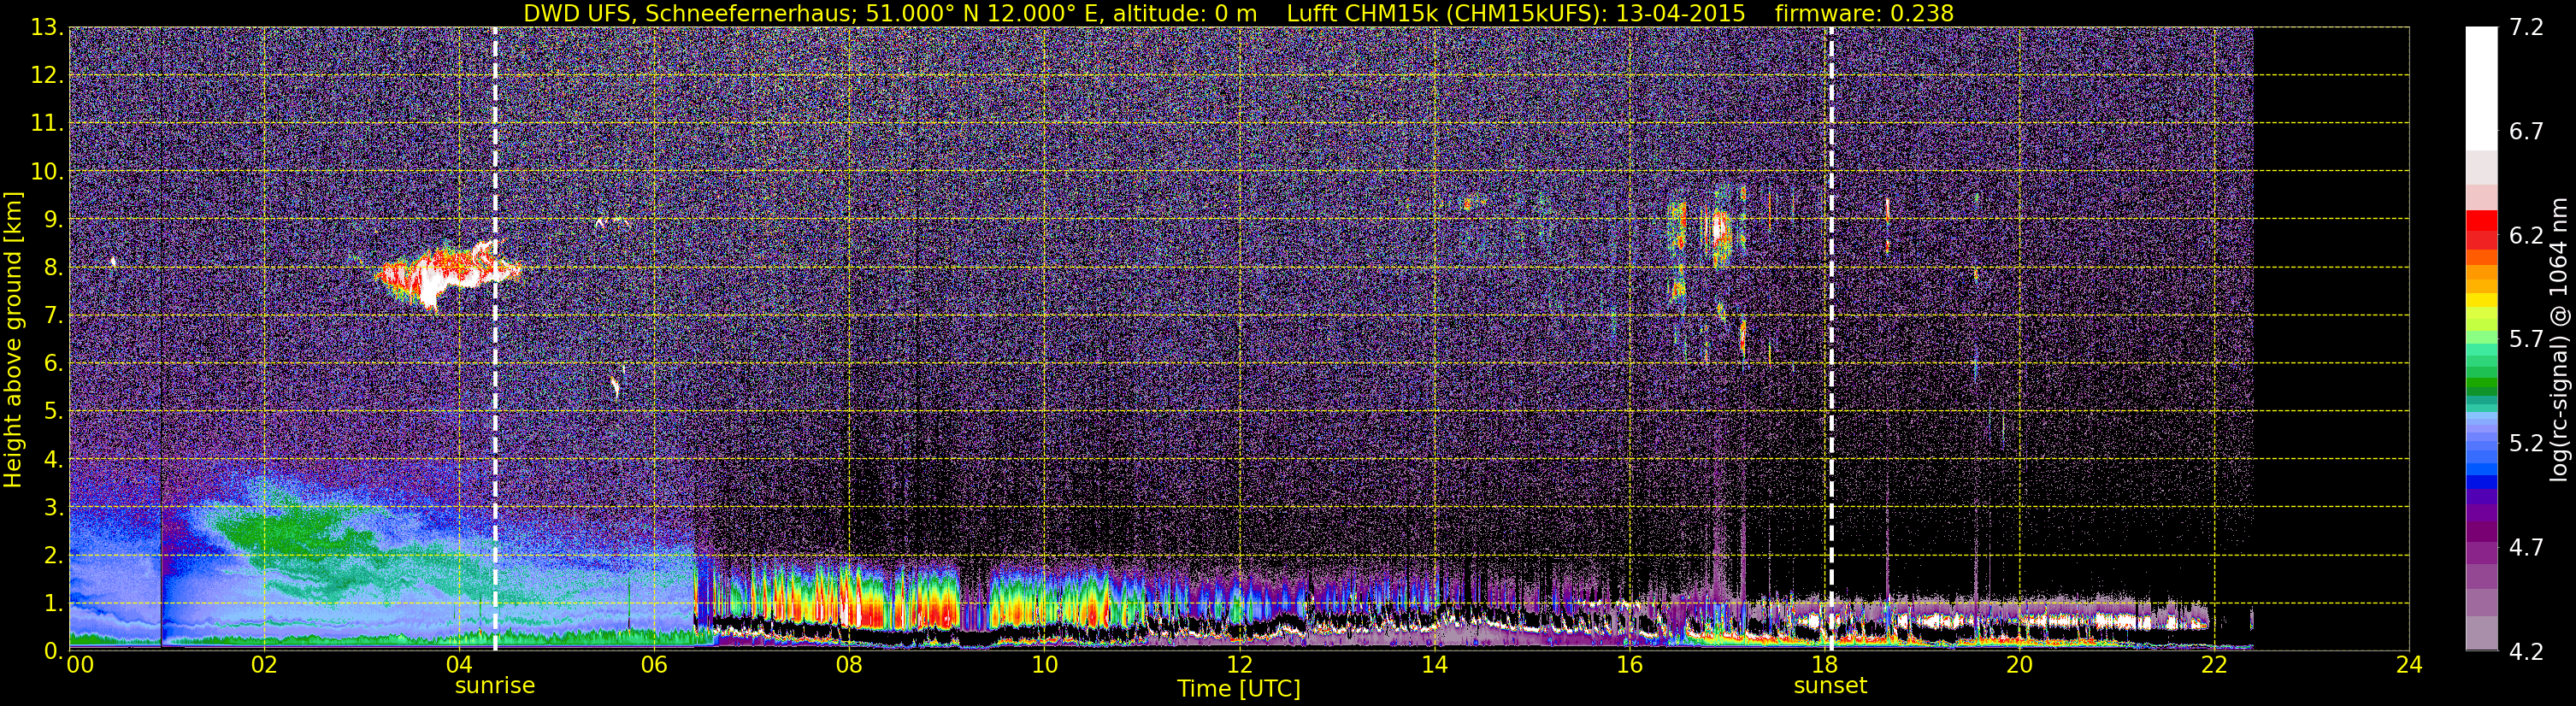Click the time axis tick '20'
The height and width of the screenshot is (706, 2576).
[2019, 665]
